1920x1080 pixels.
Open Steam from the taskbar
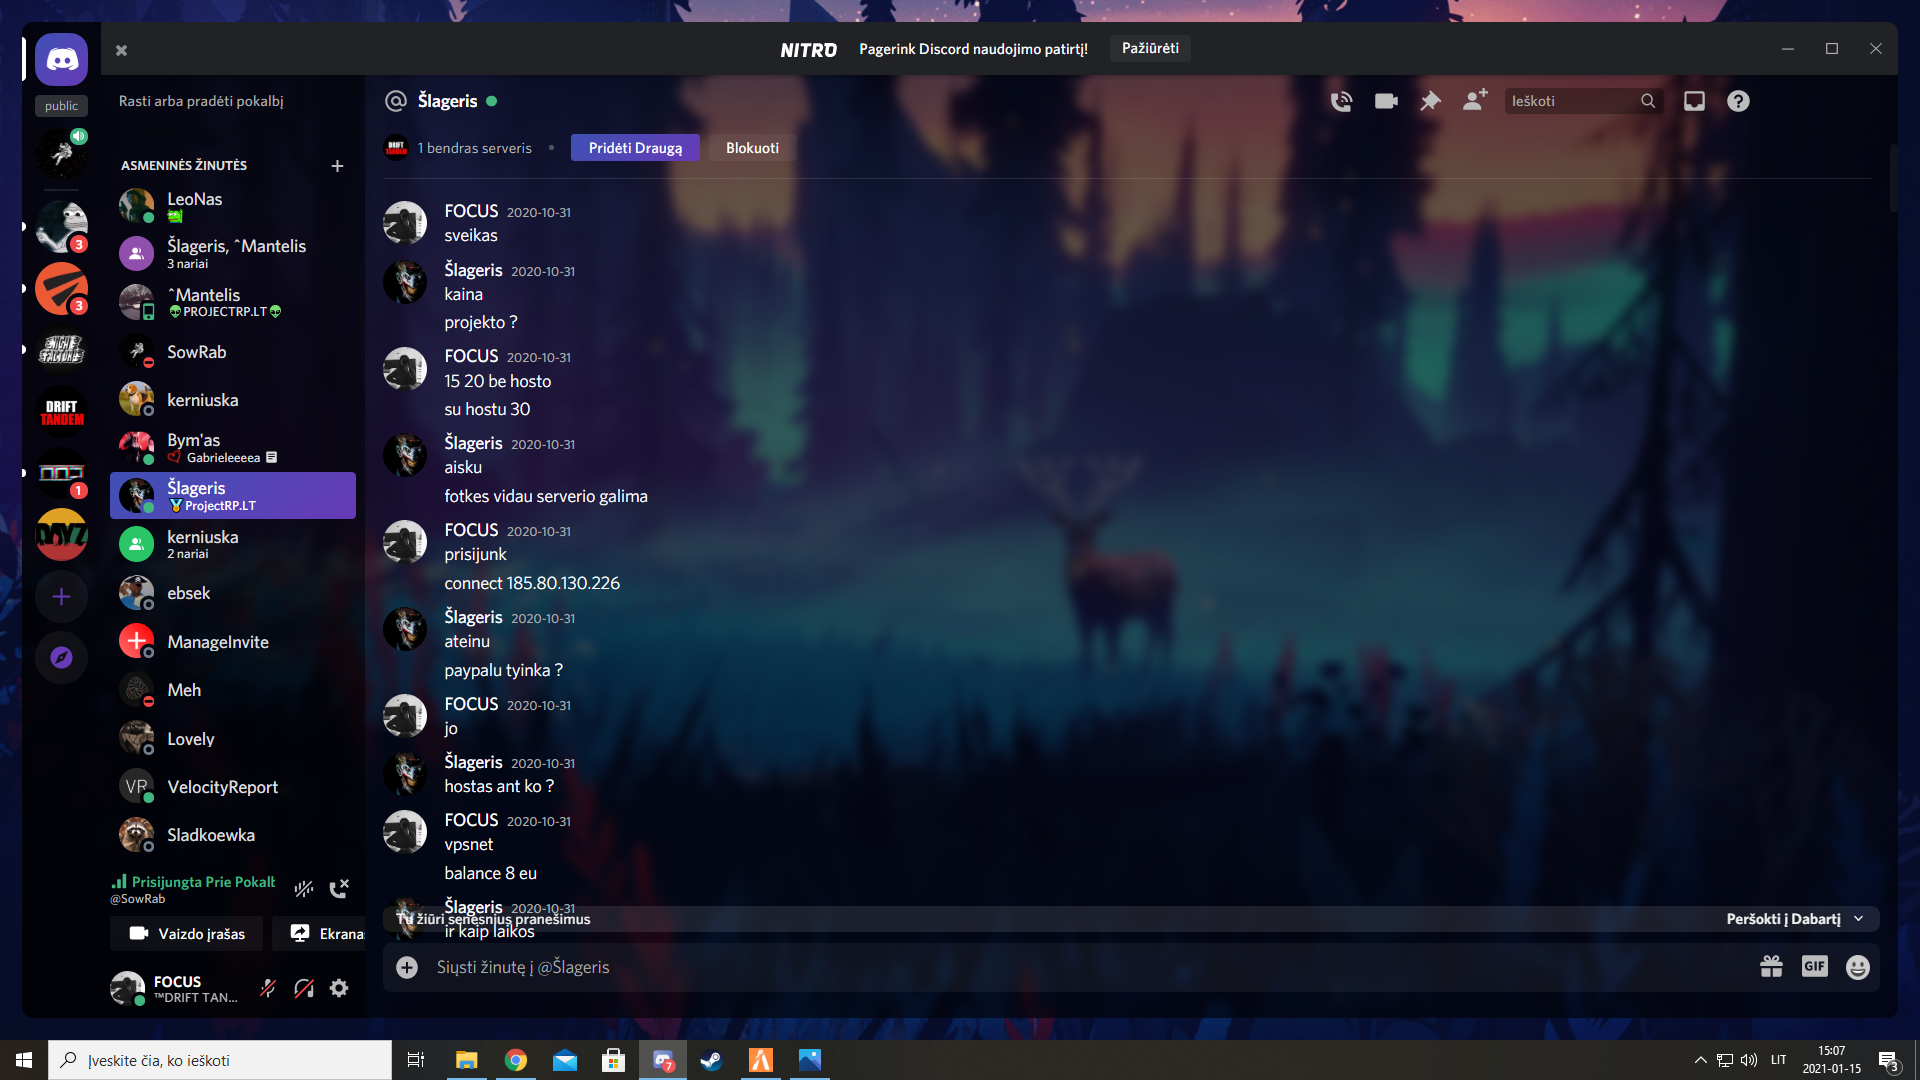click(x=711, y=1060)
